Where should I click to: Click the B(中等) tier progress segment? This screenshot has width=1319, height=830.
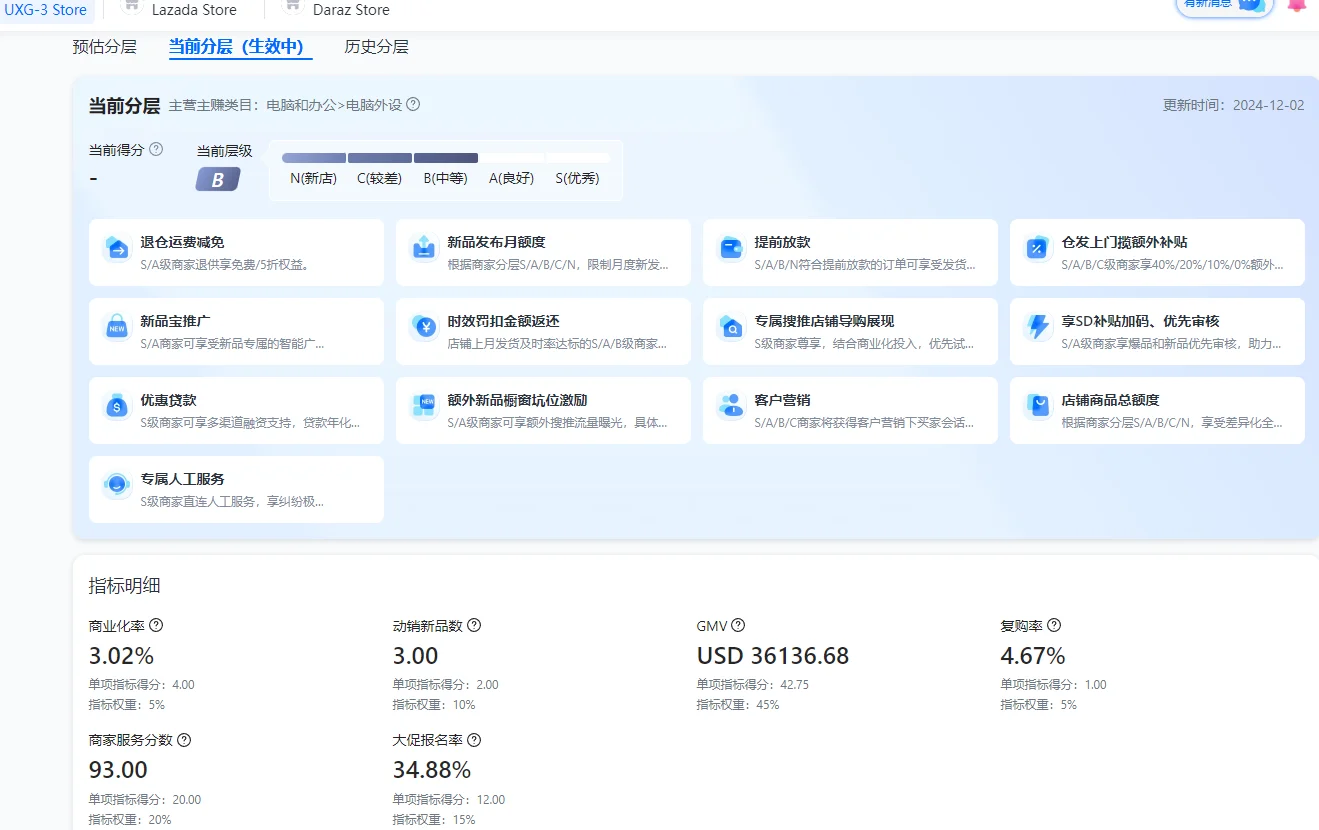[446, 158]
